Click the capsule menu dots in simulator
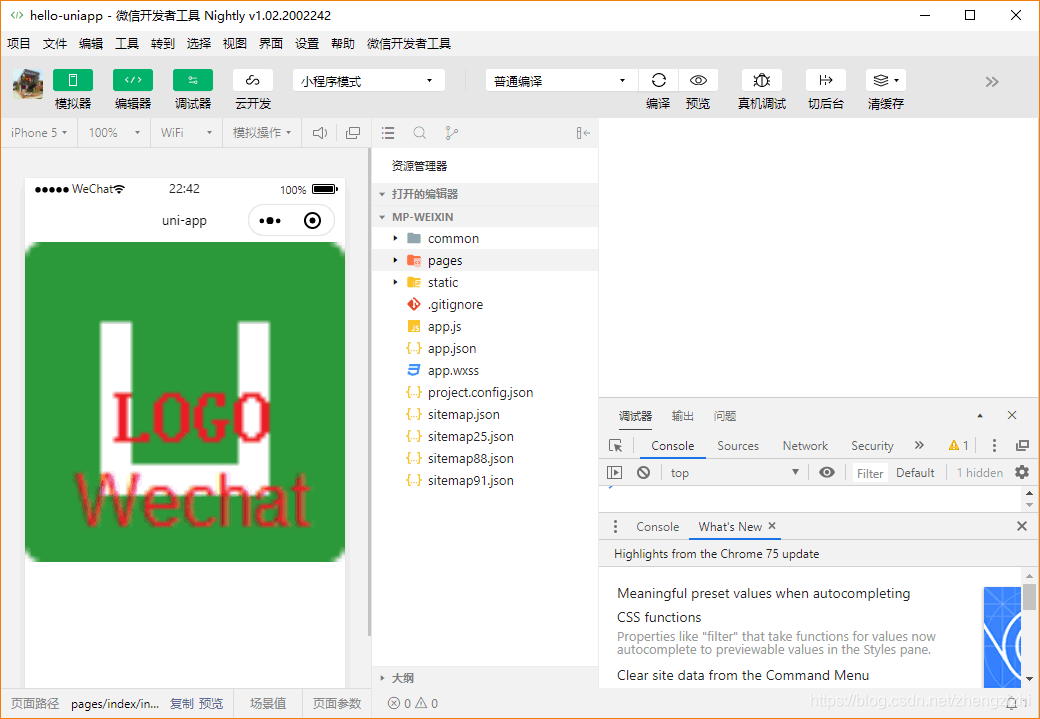Screen dimensions: 1040x719 click(270, 220)
